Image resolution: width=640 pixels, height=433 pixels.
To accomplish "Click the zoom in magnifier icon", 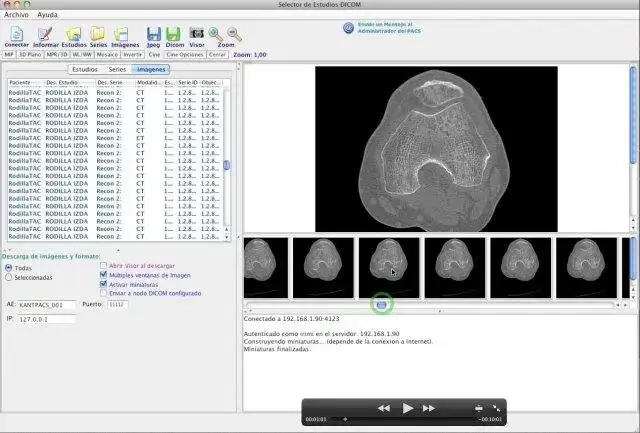I will (x=215, y=34).
